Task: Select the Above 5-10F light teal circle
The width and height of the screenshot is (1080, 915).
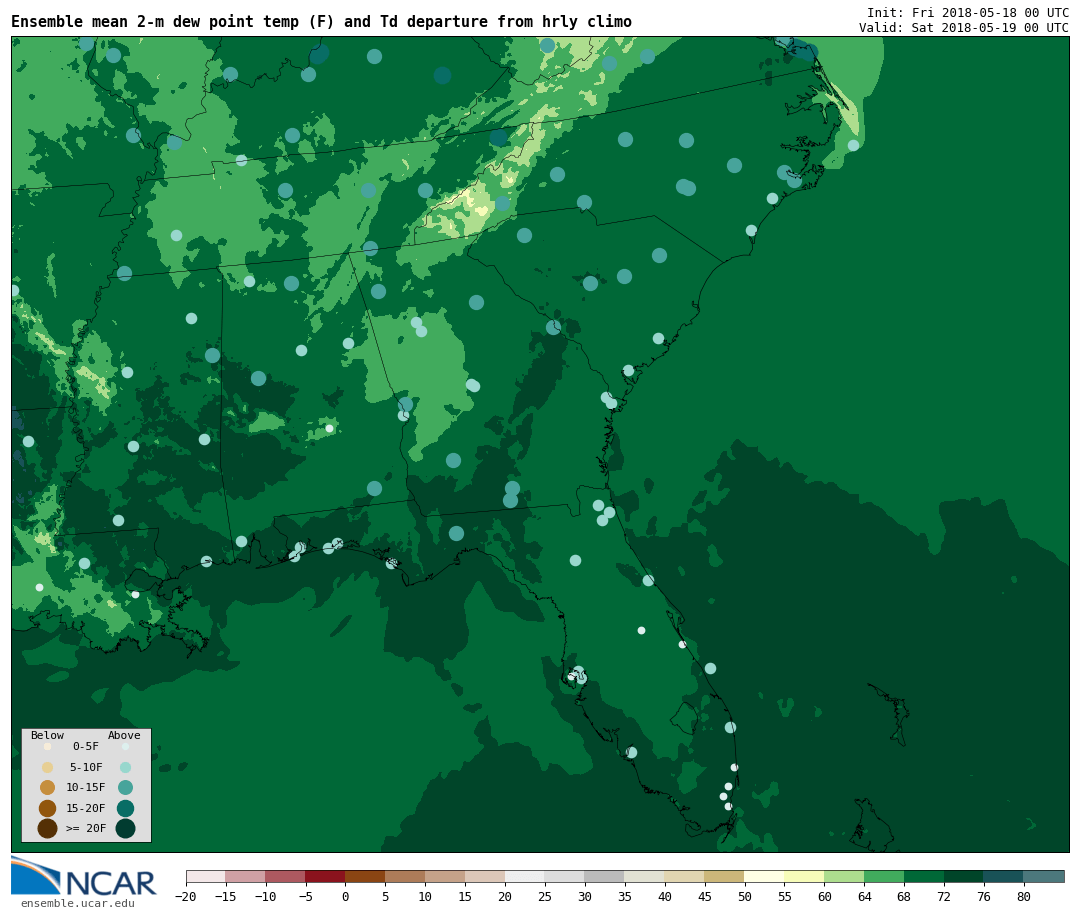Action: 125,767
